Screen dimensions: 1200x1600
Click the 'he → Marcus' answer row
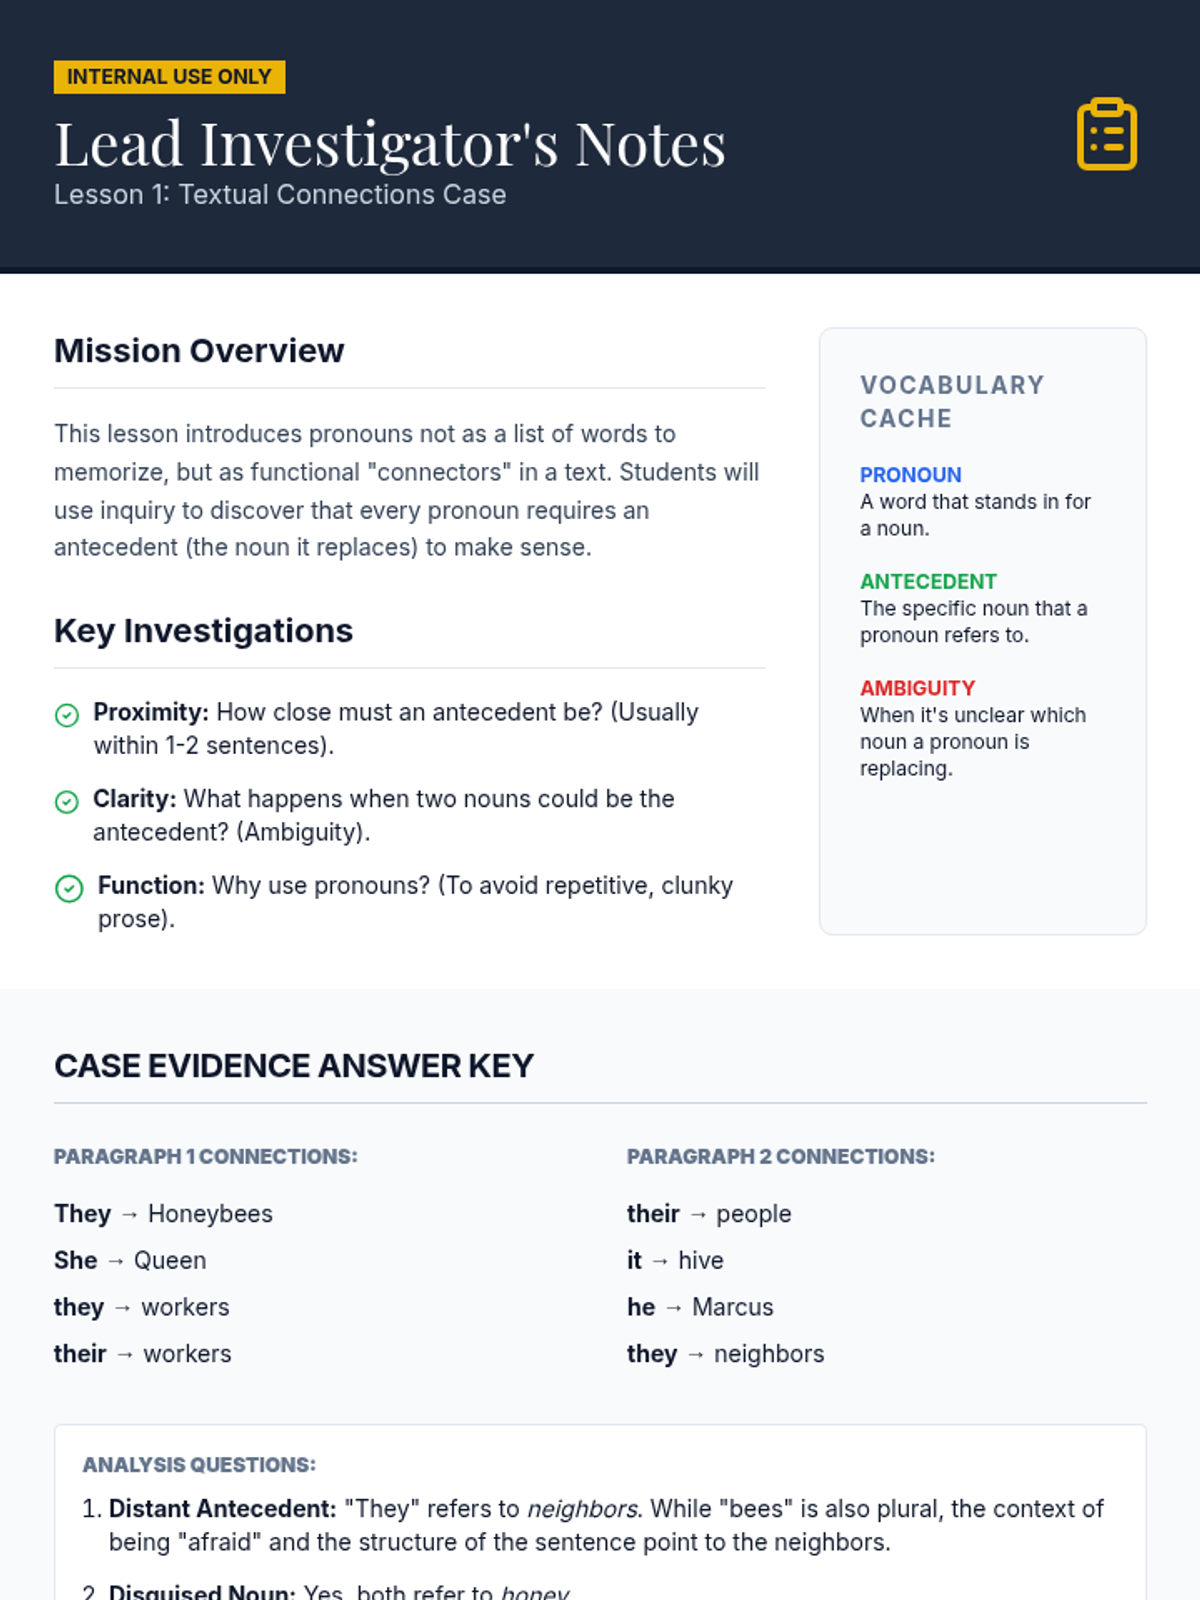coord(700,1308)
